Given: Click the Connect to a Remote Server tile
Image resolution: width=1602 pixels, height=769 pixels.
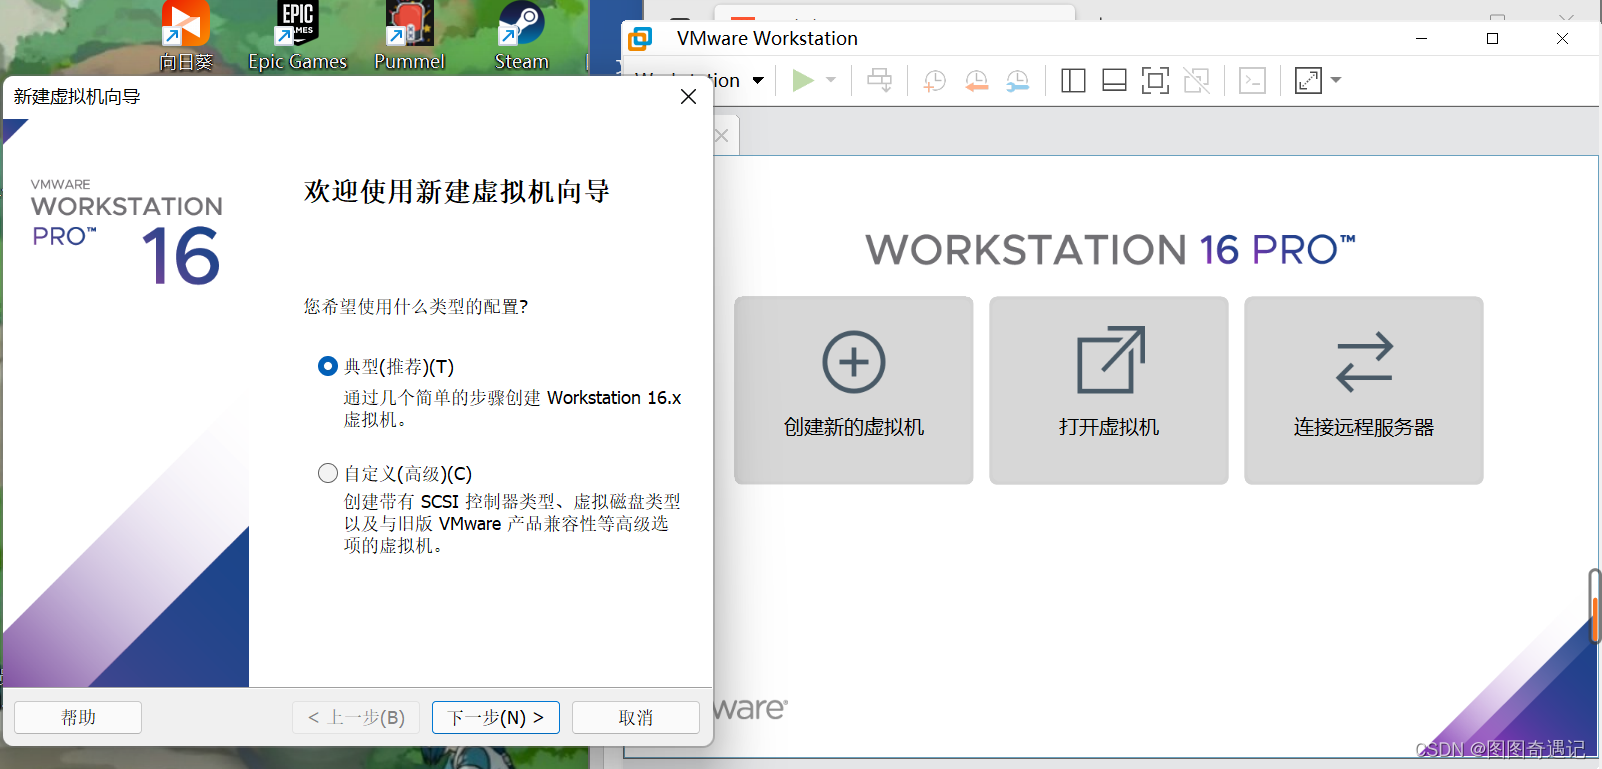Looking at the screenshot, I should click(x=1364, y=390).
